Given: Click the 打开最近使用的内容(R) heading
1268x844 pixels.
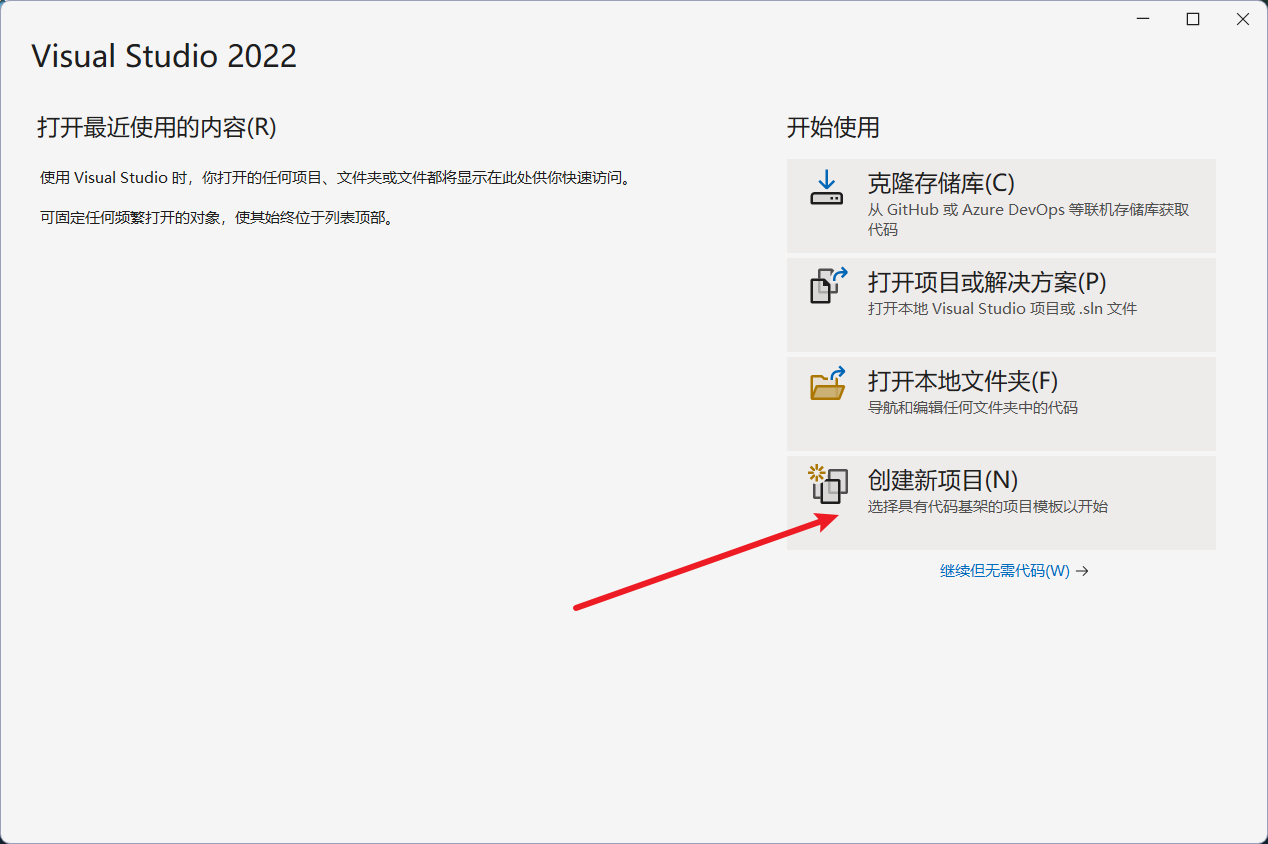Looking at the screenshot, I should (x=157, y=128).
